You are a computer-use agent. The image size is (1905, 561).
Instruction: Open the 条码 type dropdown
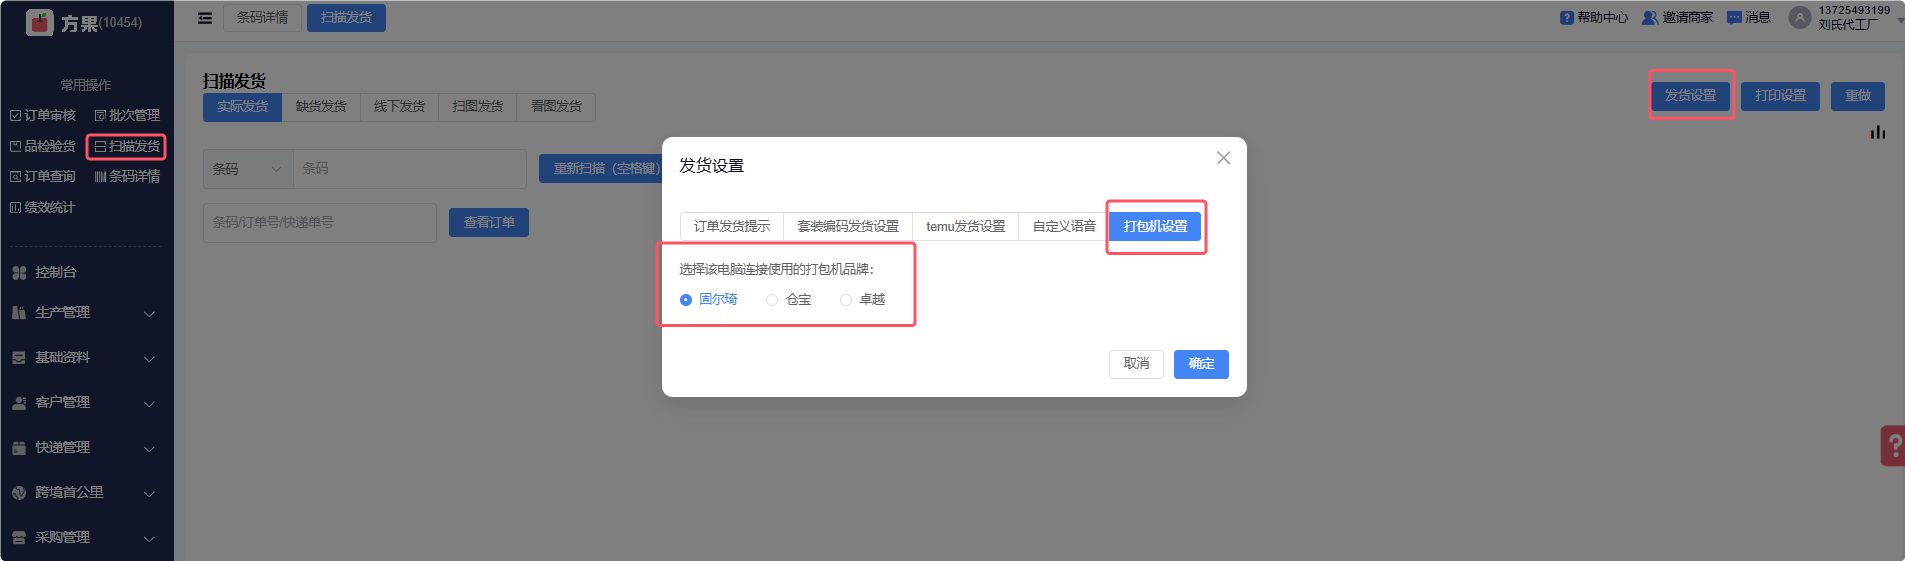pos(248,169)
